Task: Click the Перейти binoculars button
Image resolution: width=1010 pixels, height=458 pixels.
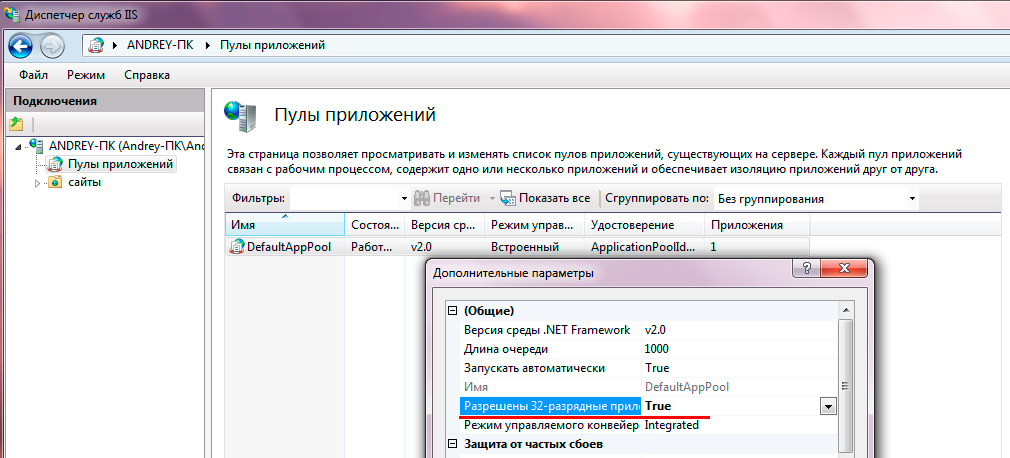Action: tap(448, 198)
